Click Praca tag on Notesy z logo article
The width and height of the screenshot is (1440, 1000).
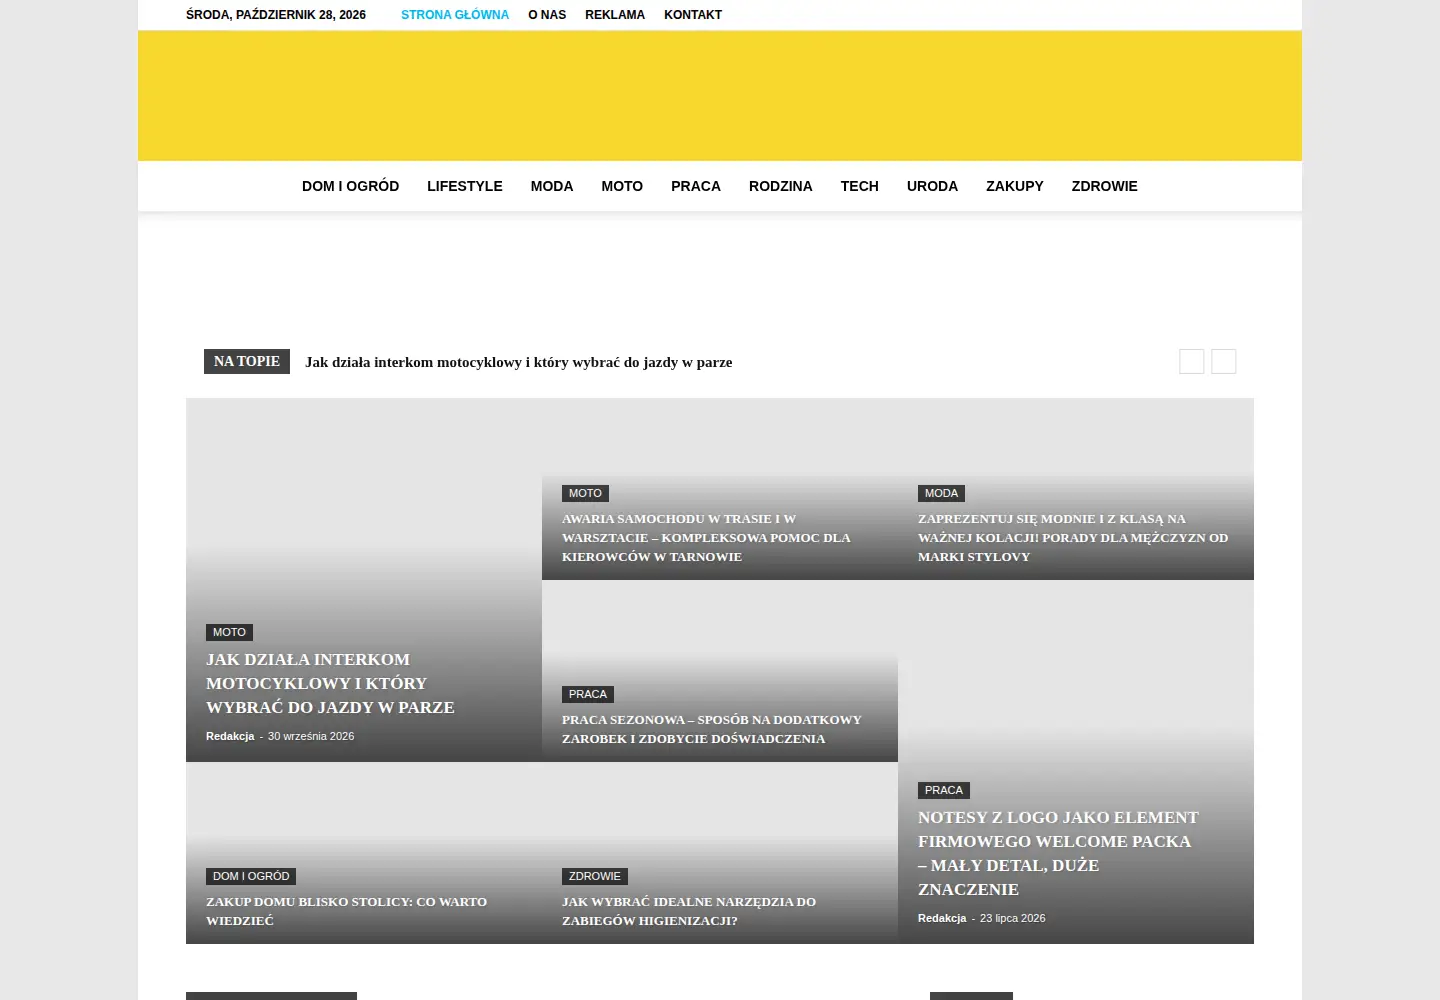pyautogui.click(x=944, y=790)
